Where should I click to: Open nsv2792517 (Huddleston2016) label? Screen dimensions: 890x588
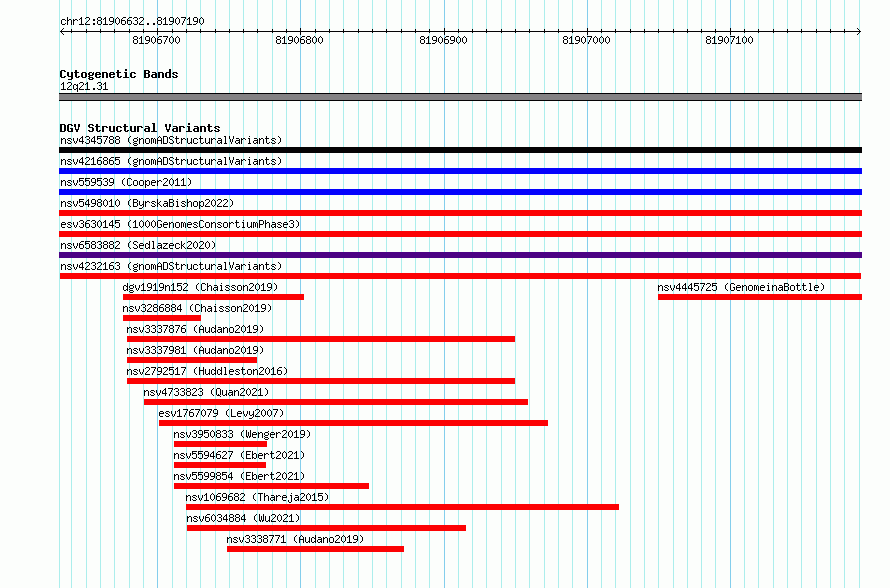pyautogui.click(x=207, y=371)
